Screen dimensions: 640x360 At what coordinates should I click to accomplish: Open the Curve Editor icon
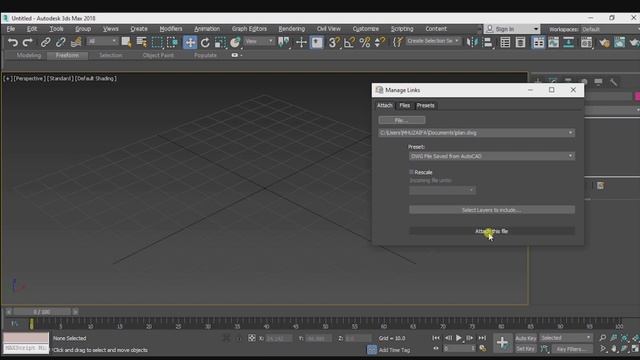pyautogui.click(x=553, y=42)
